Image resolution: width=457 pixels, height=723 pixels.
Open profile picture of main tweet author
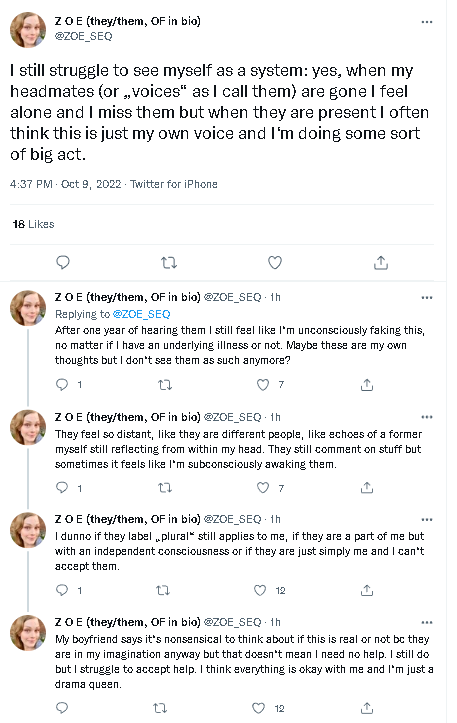pos(28,30)
